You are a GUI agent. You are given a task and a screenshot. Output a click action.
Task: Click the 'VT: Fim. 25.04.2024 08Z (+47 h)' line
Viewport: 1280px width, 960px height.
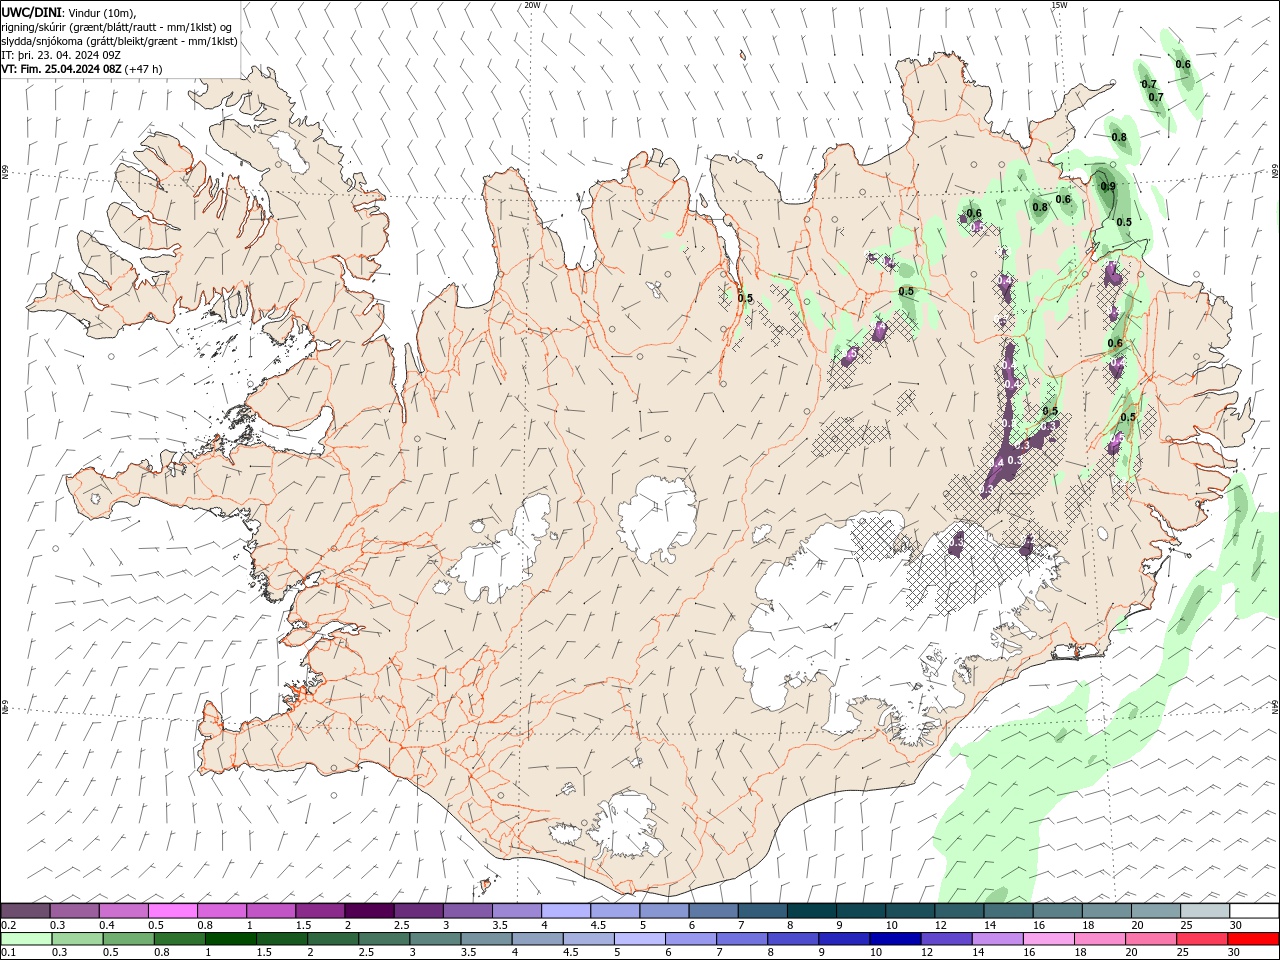82,69
